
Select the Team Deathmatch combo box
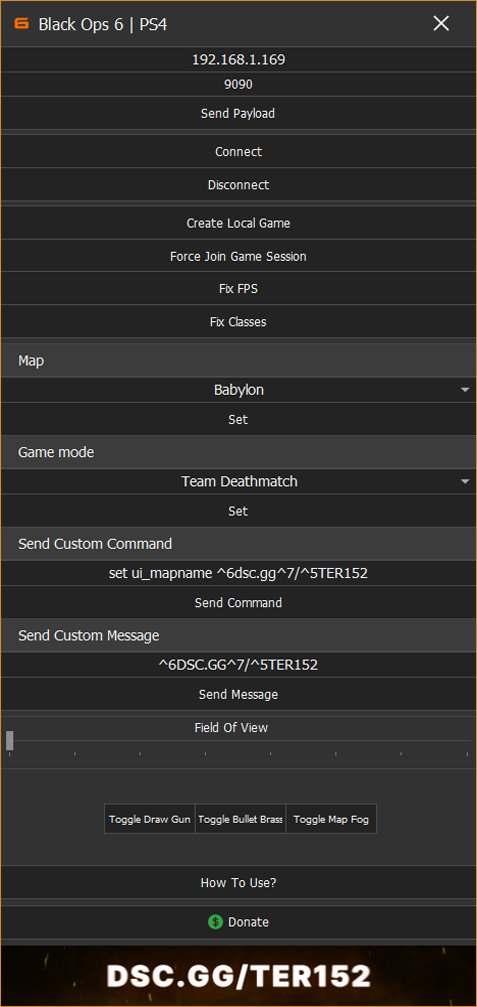[238, 482]
